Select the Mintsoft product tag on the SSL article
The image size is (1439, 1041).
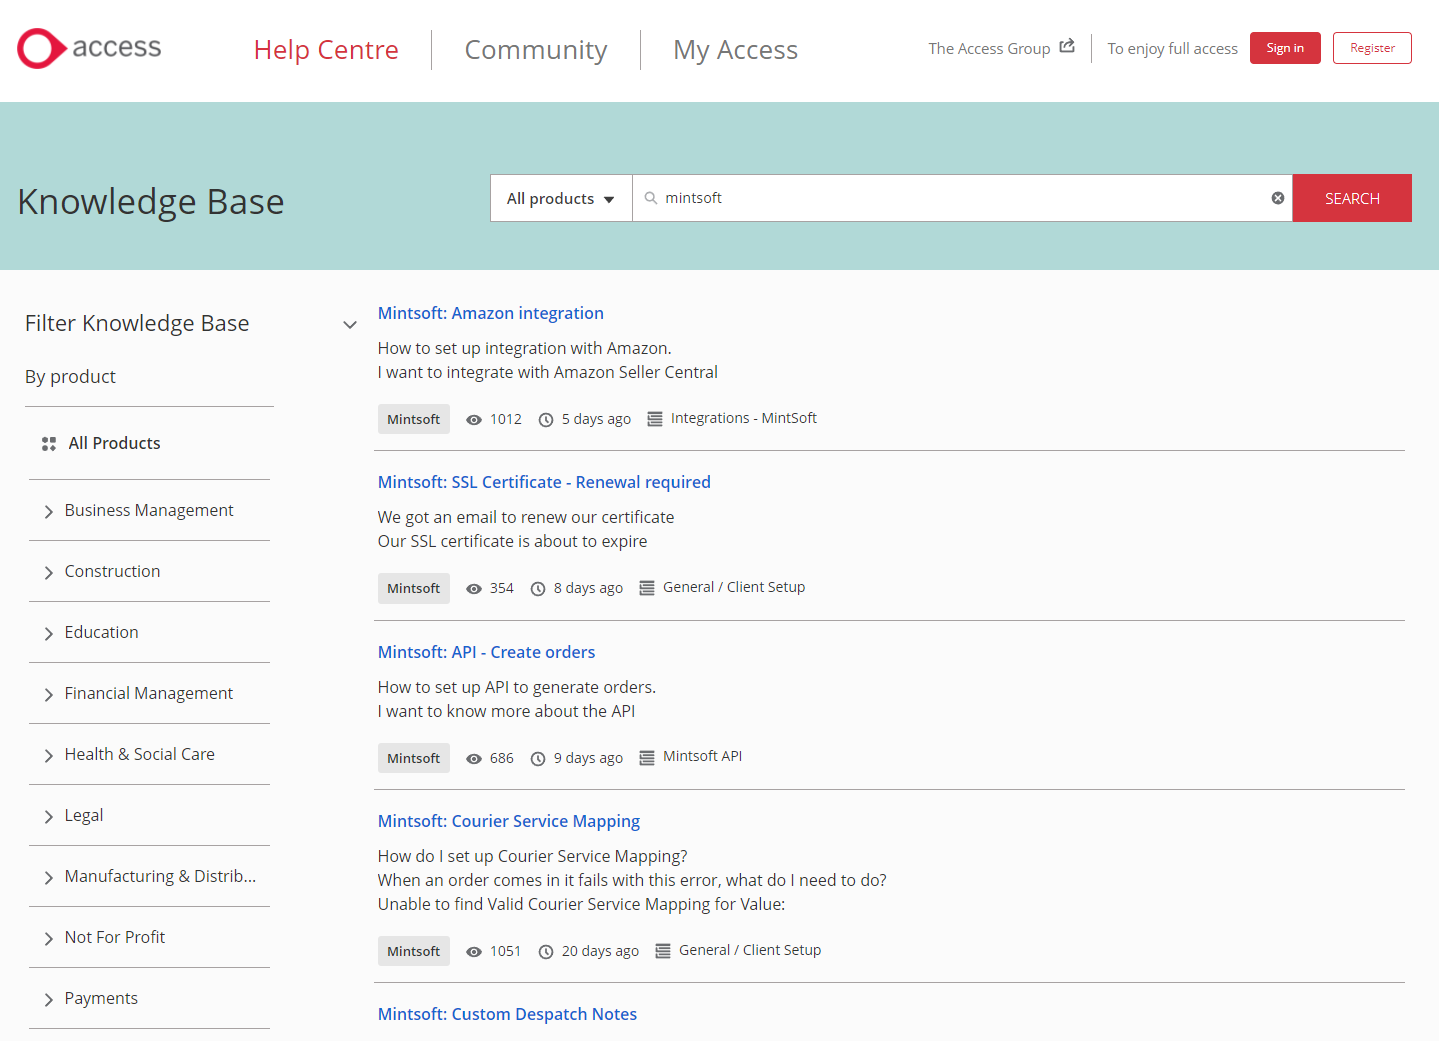(413, 588)
